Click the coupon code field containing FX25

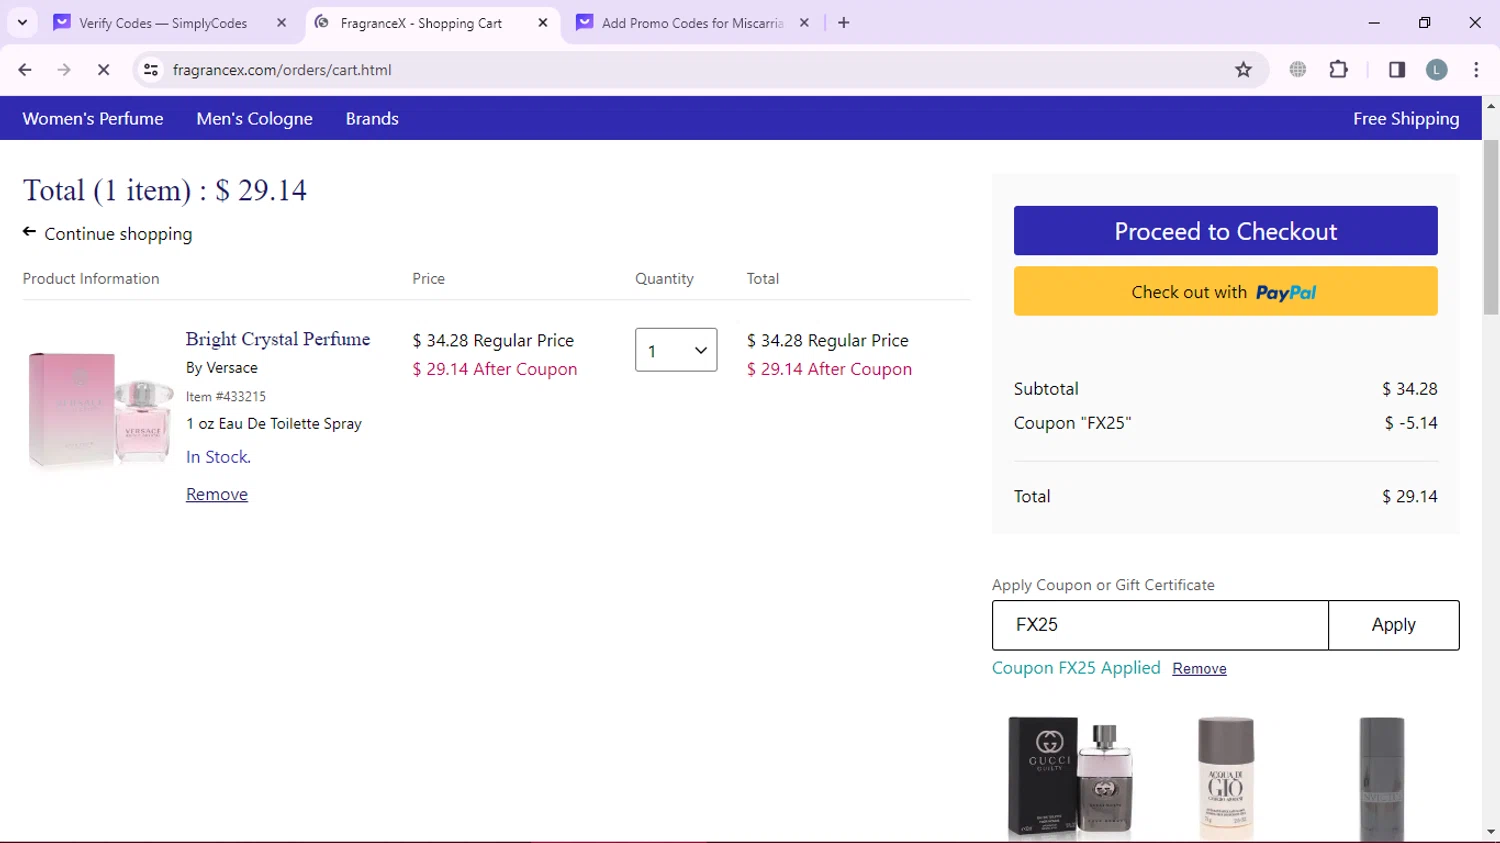[1160, 625]
